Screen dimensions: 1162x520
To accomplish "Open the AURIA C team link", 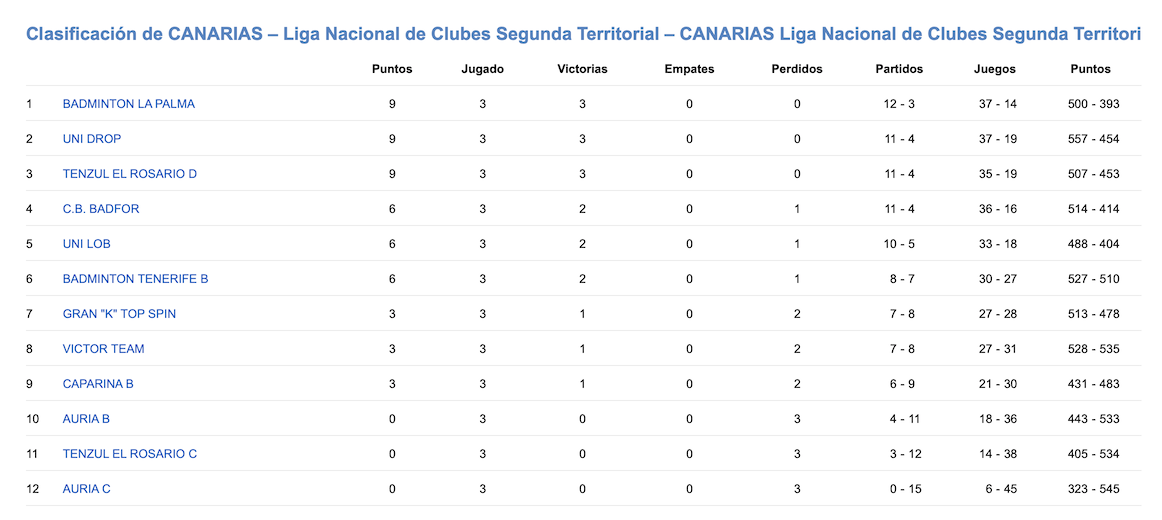I will 87,489.
